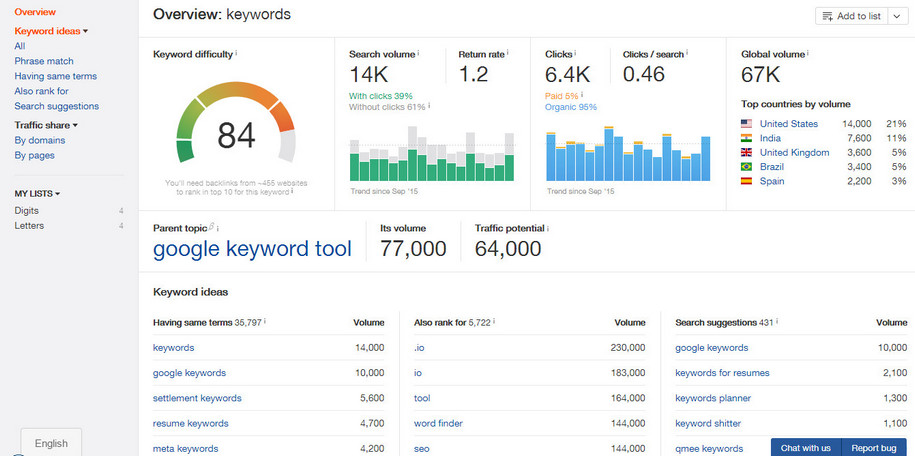Viewport: 915px width, 456px height.
Task: Open Traffic share By domains
Action: 40,140
